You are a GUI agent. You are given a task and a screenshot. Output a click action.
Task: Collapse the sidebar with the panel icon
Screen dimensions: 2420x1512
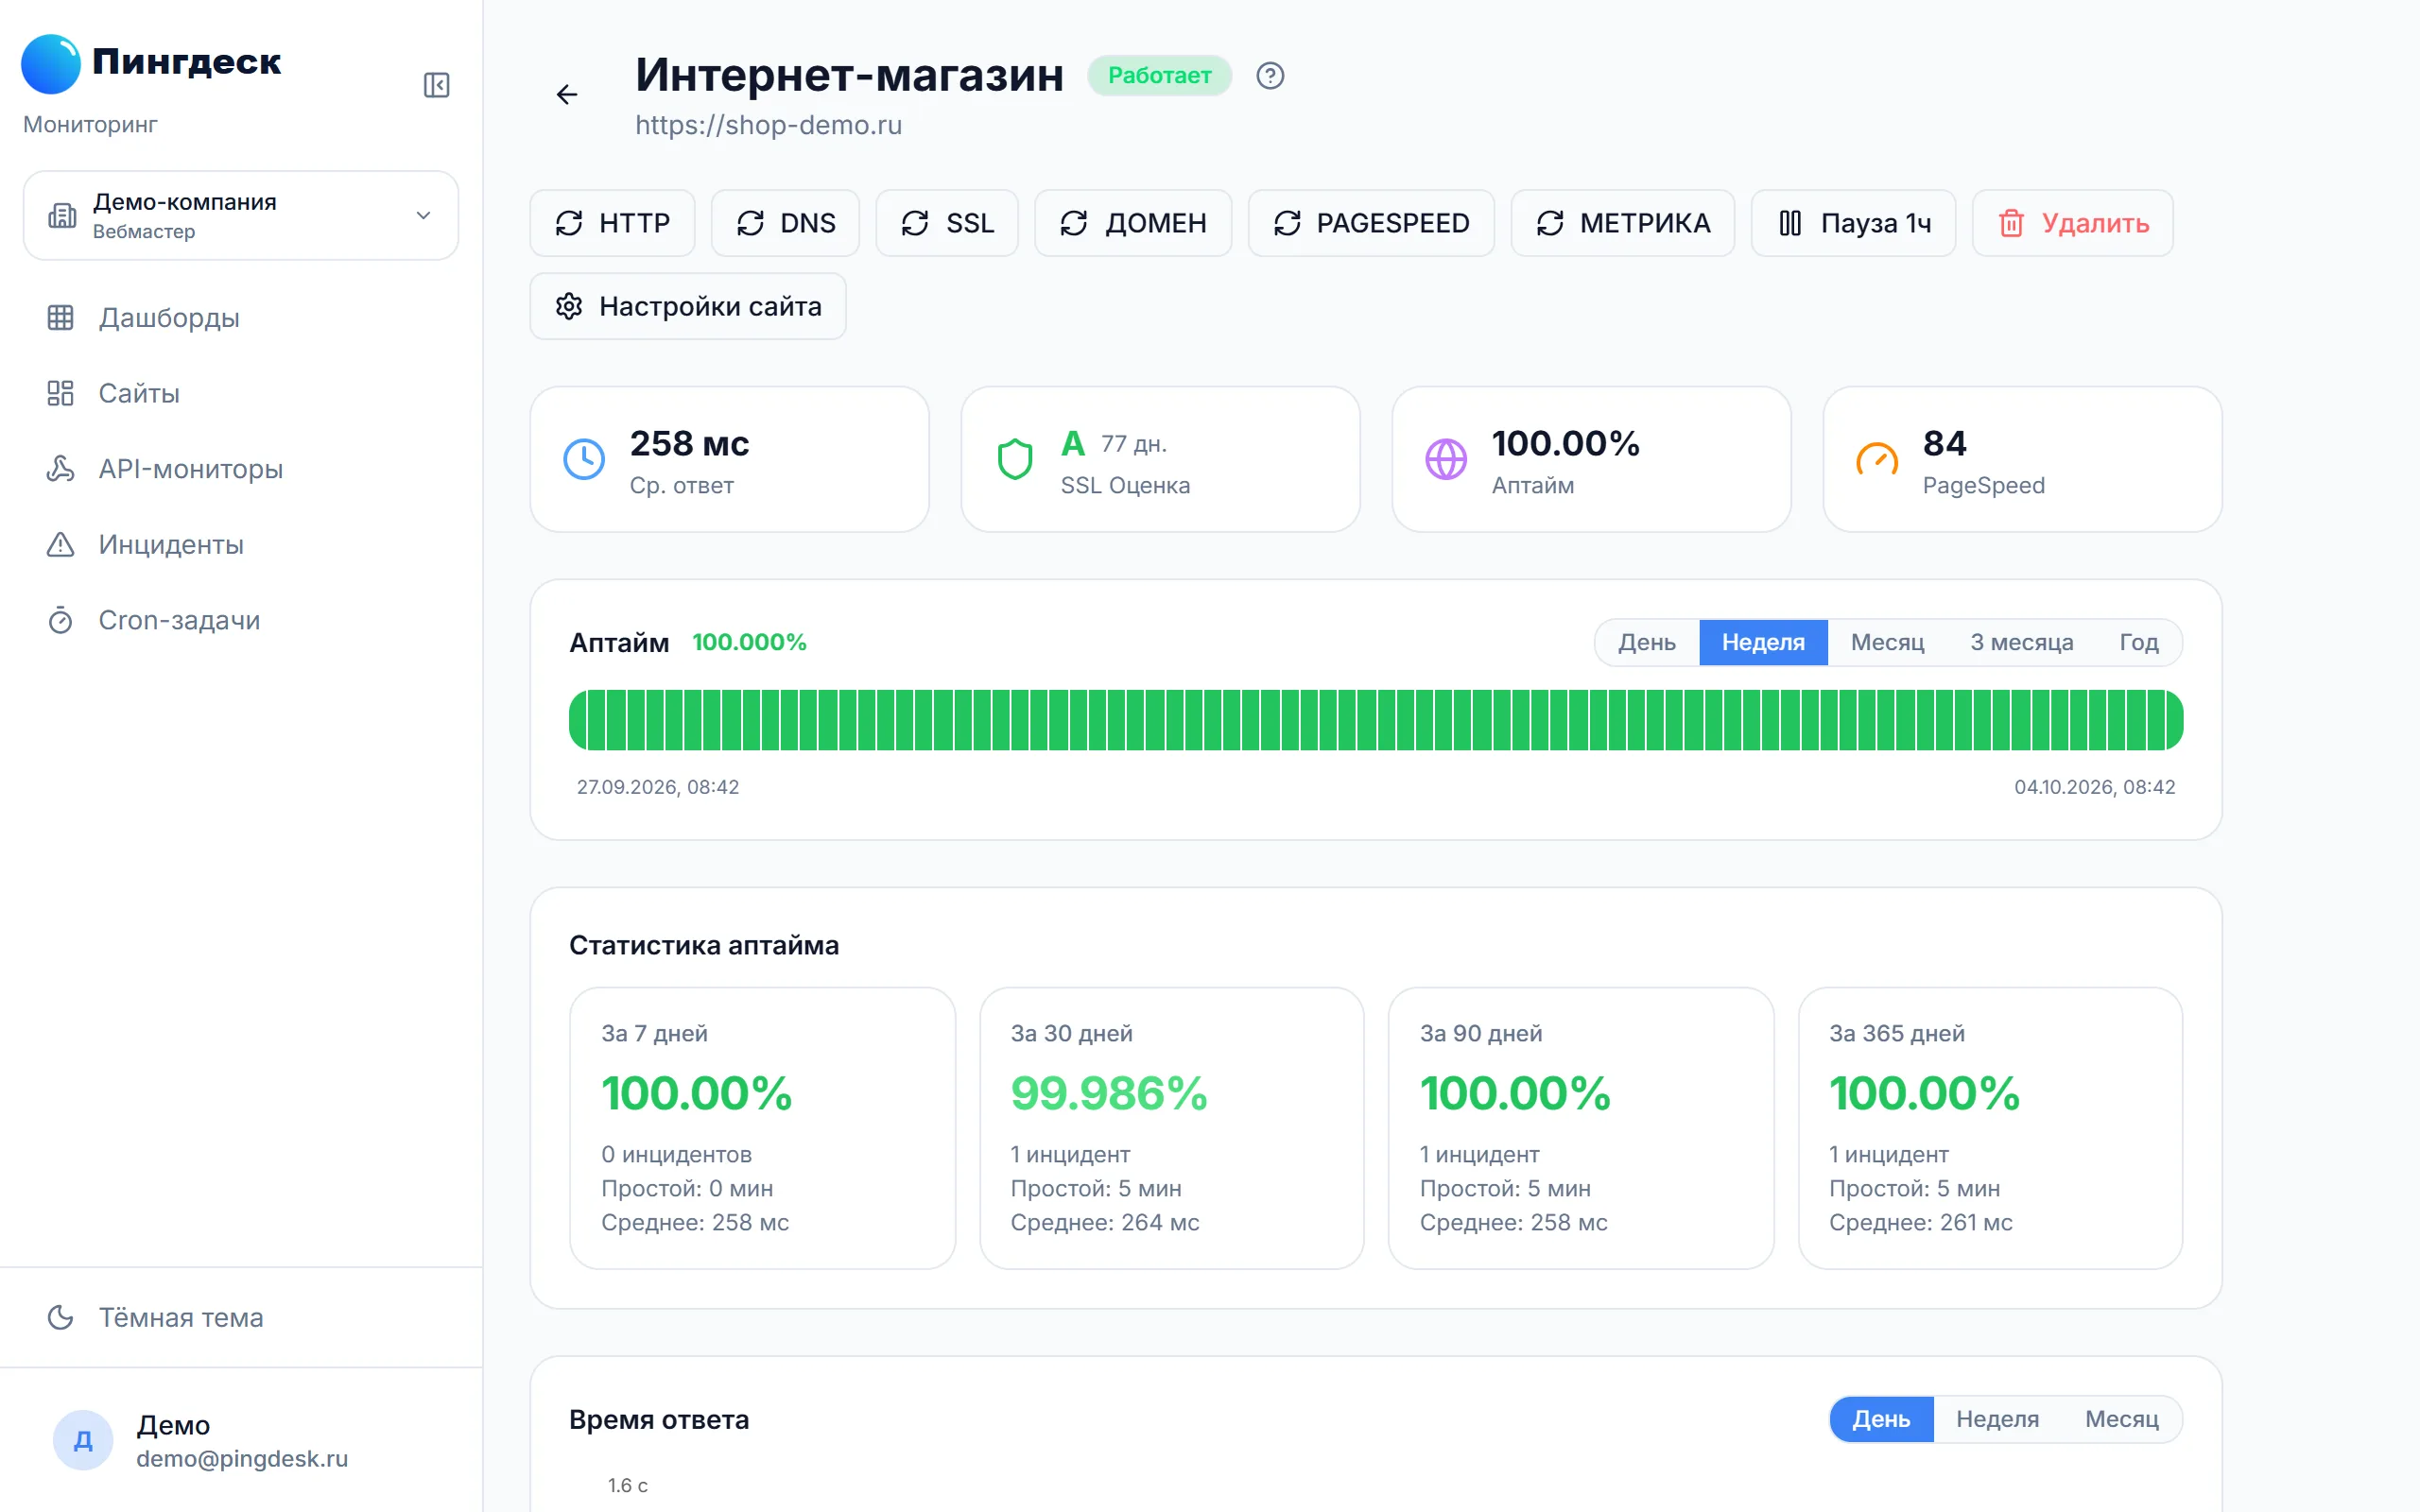[436, 85]
